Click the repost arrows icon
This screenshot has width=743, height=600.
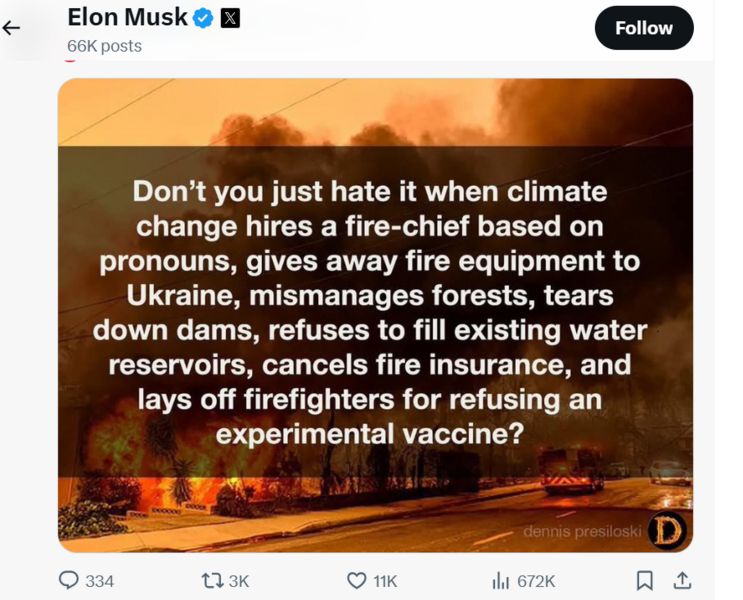(213, 580)
